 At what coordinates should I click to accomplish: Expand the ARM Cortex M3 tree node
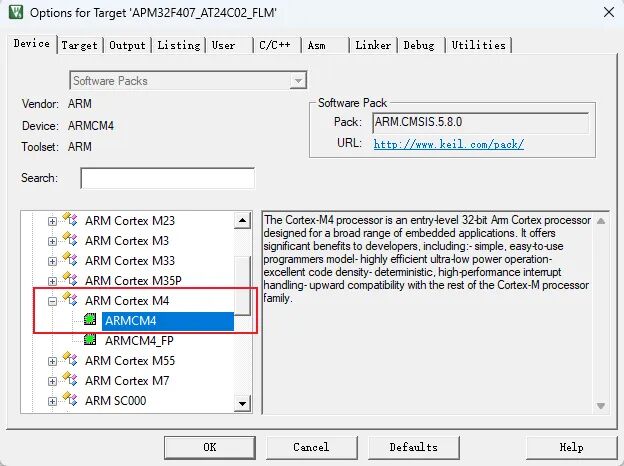pyautogui.click(x=52, y=241)
